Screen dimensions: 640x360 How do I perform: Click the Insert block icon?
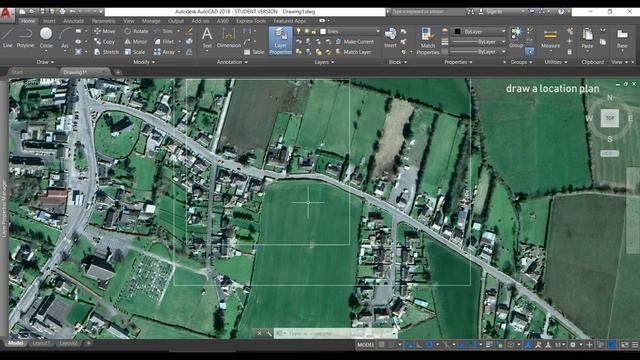coord(390,38)
